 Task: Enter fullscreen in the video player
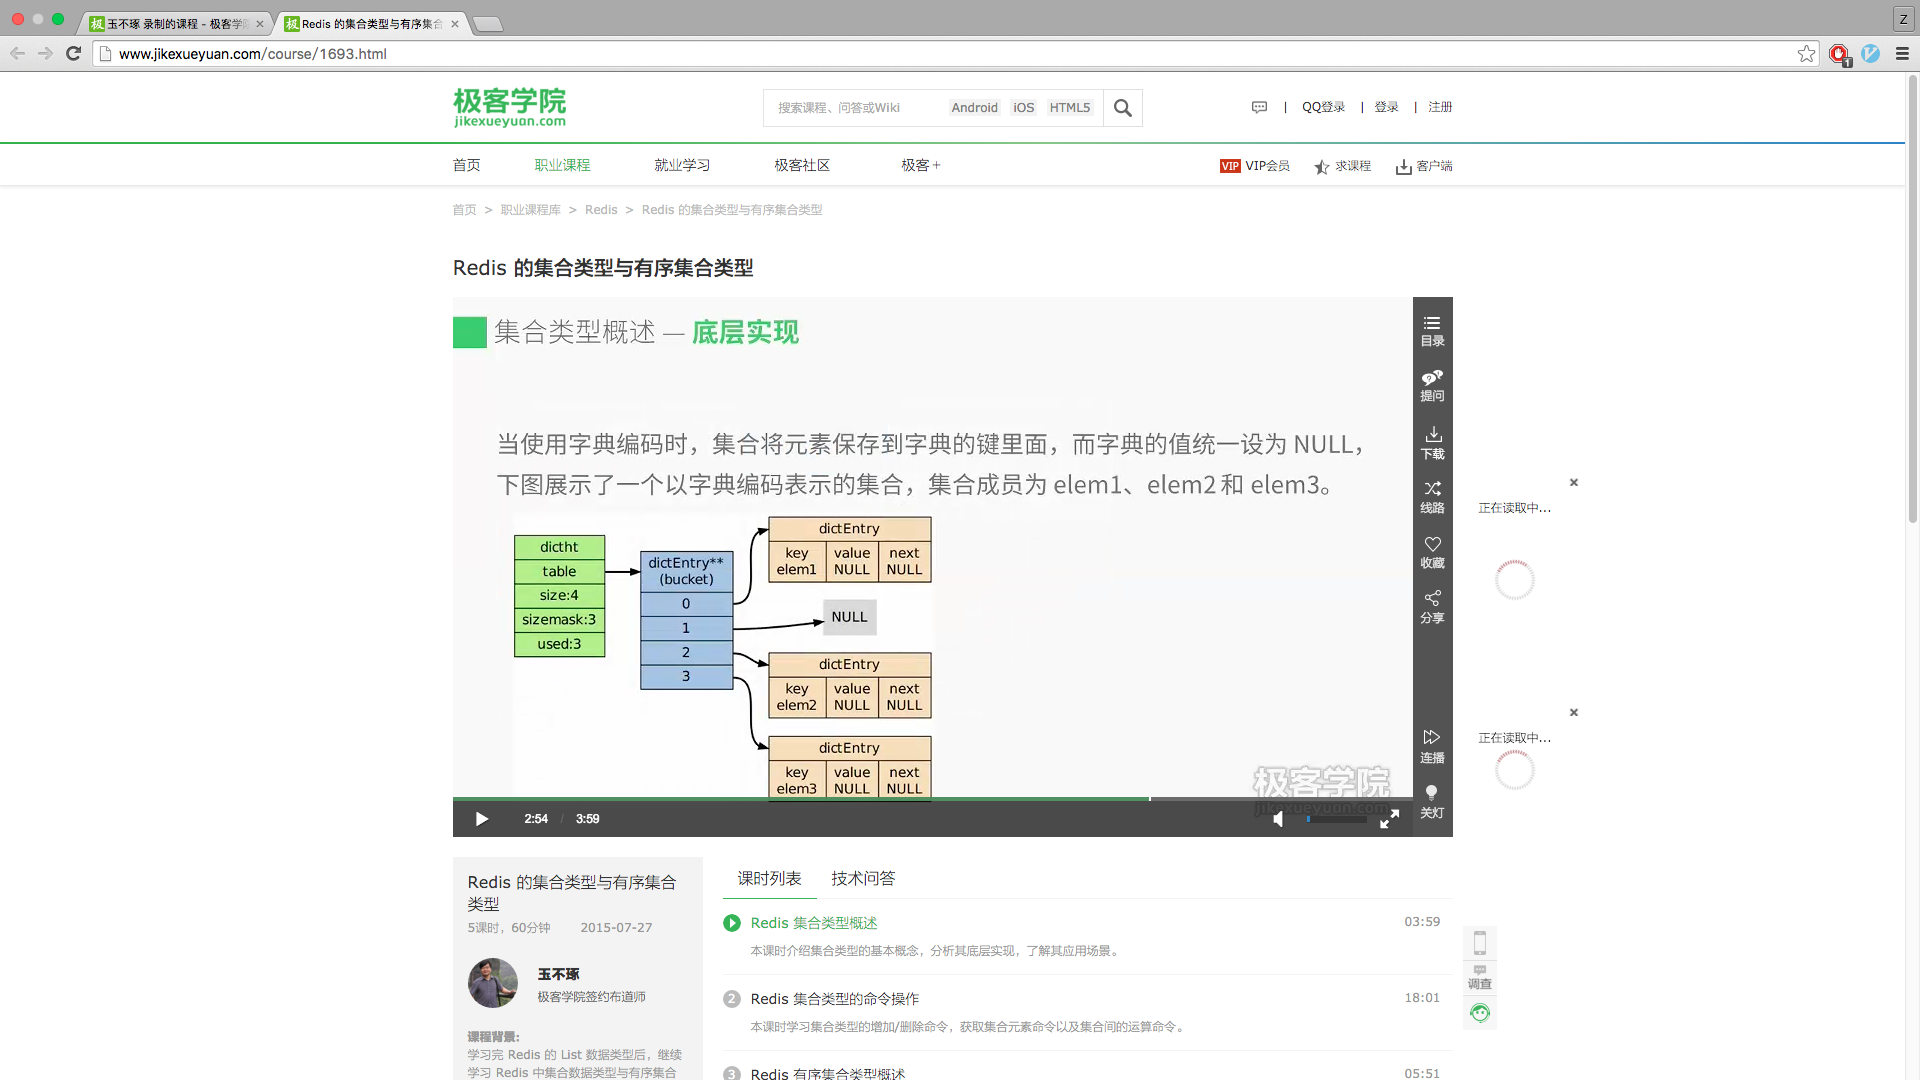tap(1389, 819)
